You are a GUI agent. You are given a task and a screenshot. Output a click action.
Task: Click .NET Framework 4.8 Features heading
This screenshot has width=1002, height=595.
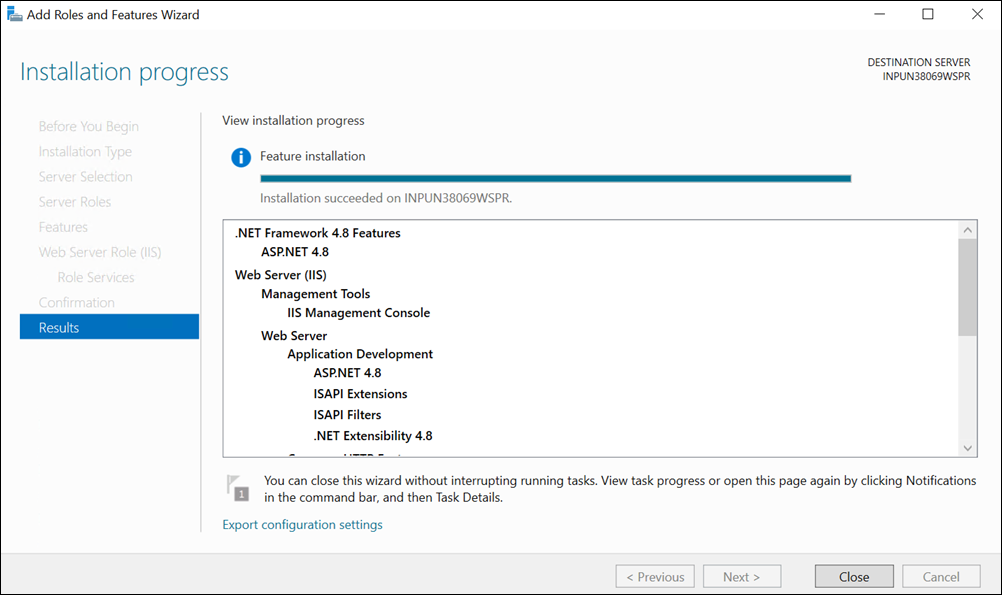(317, 233)
